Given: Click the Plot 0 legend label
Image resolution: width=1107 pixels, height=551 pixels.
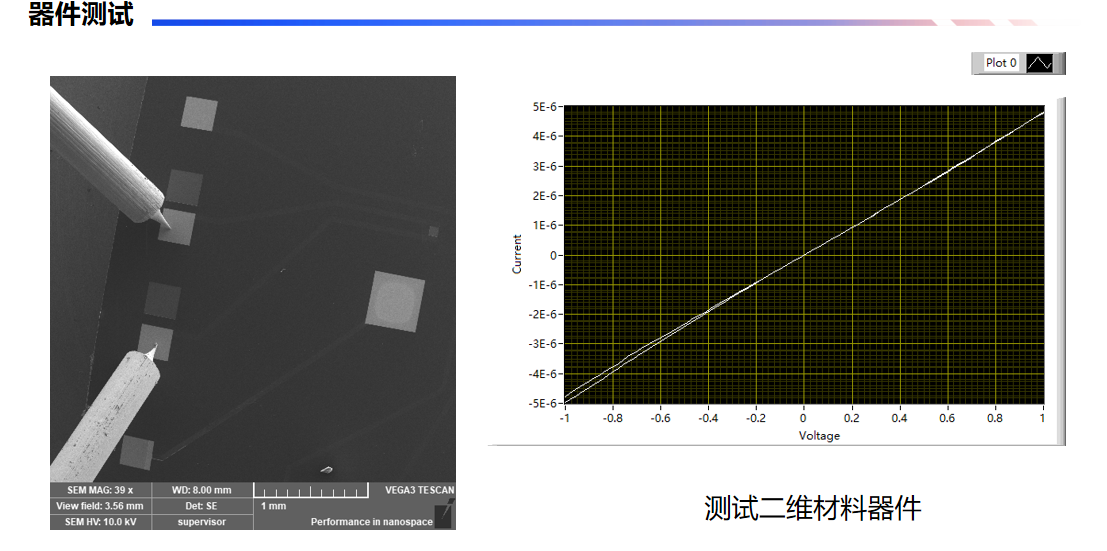Looking at the screenshot, I should (x=1001, y=63).
